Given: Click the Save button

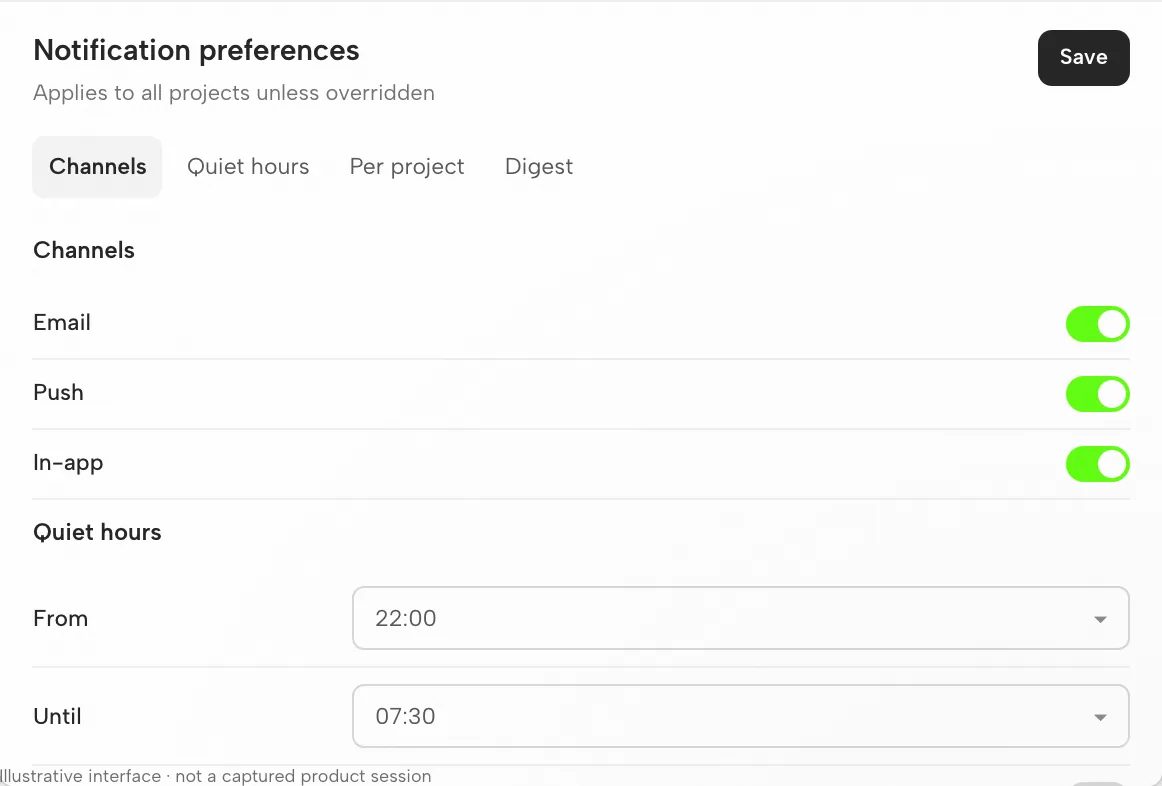Looking at the screenshot, I should point(1083,58).
